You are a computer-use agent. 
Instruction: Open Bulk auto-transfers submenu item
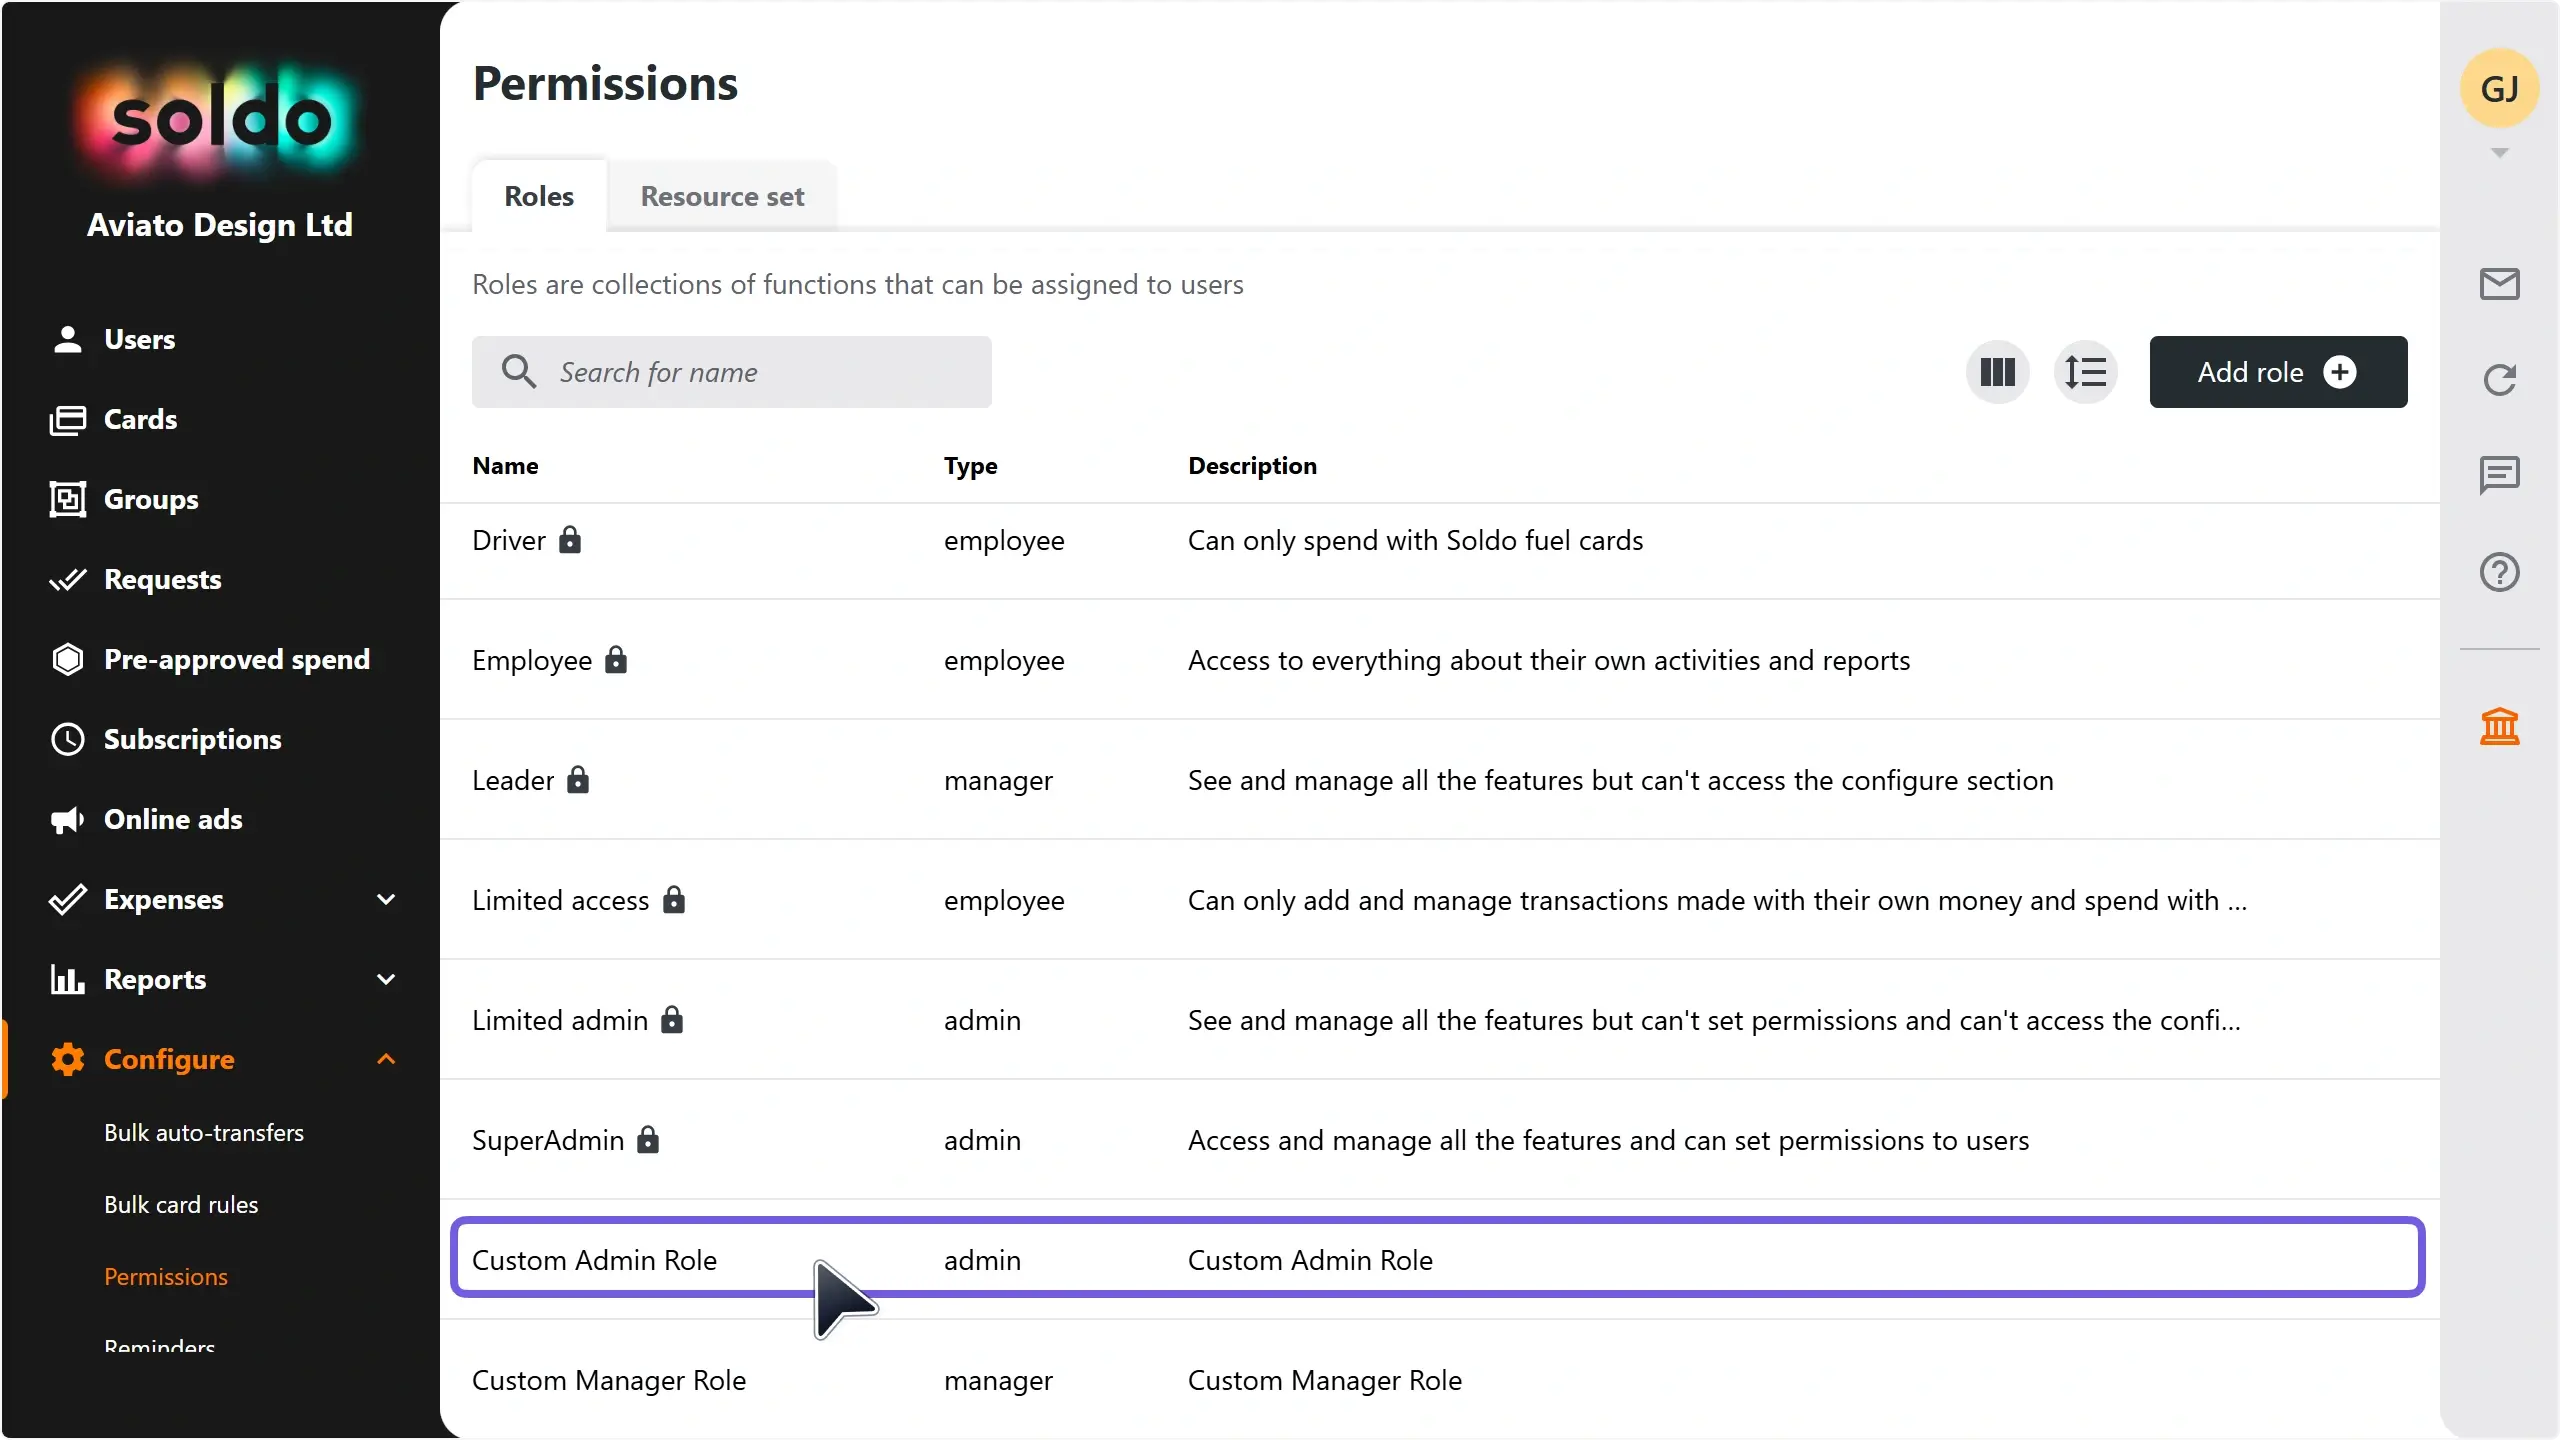coord(204,1133)
